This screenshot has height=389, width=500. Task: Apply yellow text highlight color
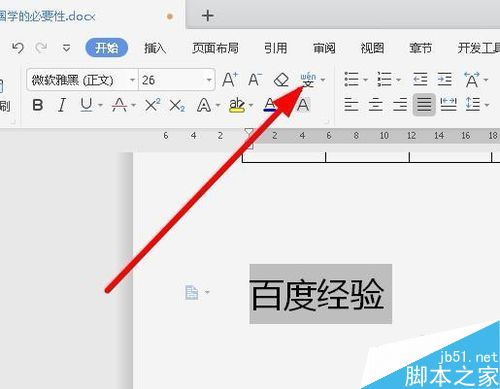237,105
